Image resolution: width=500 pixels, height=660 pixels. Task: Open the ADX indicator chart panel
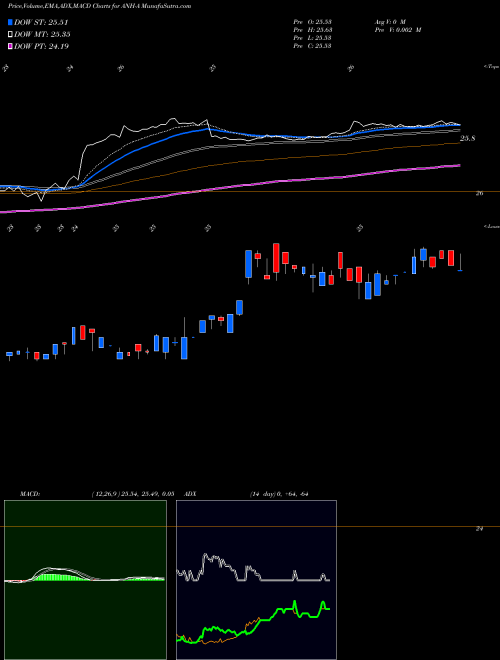tap(256, 580)
